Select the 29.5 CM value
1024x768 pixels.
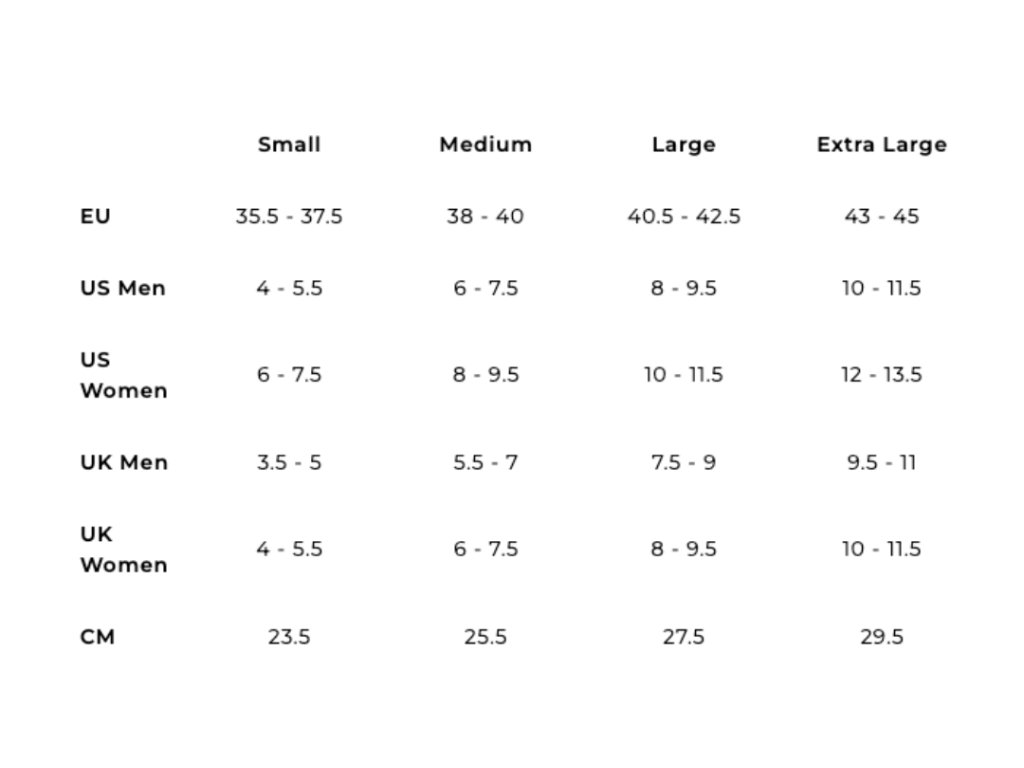881,636
